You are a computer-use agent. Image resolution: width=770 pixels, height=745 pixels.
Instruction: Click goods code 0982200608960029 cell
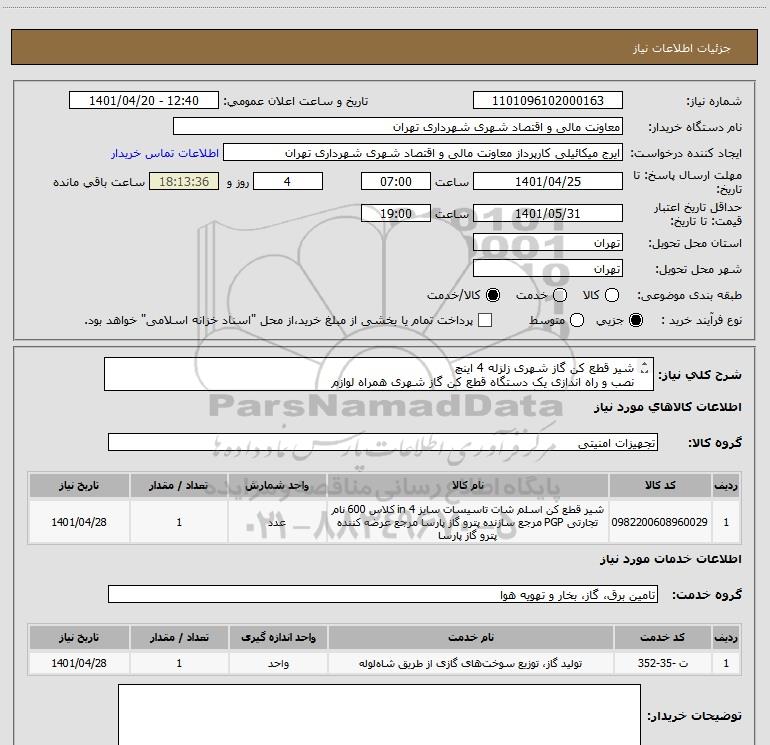[660, 522]
